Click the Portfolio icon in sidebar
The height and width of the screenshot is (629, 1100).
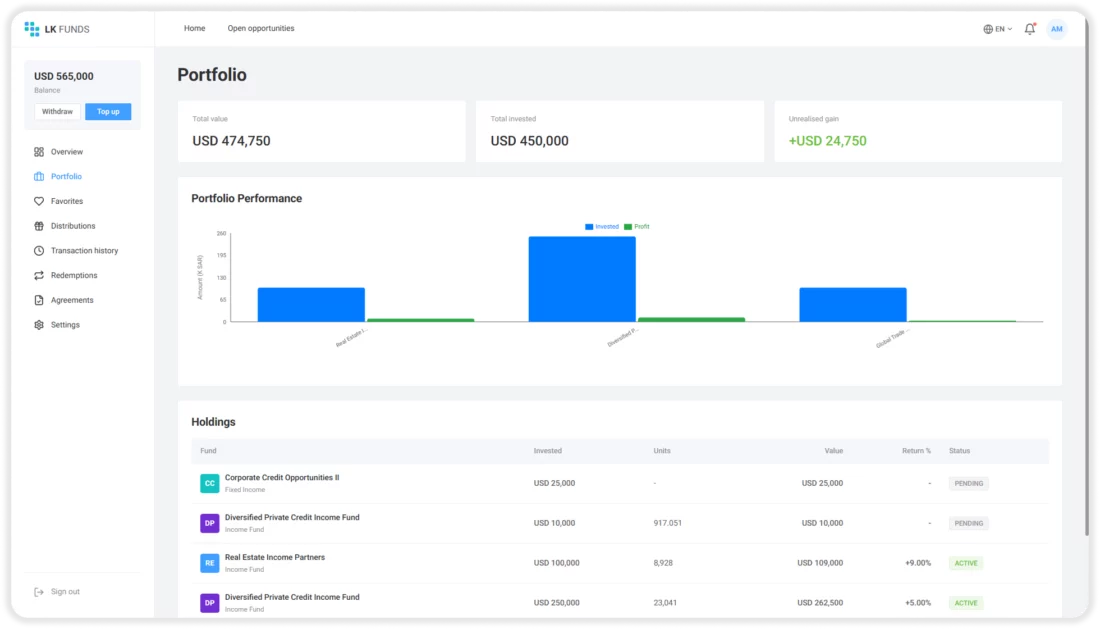pyautogui.click(x=39, y=177)
